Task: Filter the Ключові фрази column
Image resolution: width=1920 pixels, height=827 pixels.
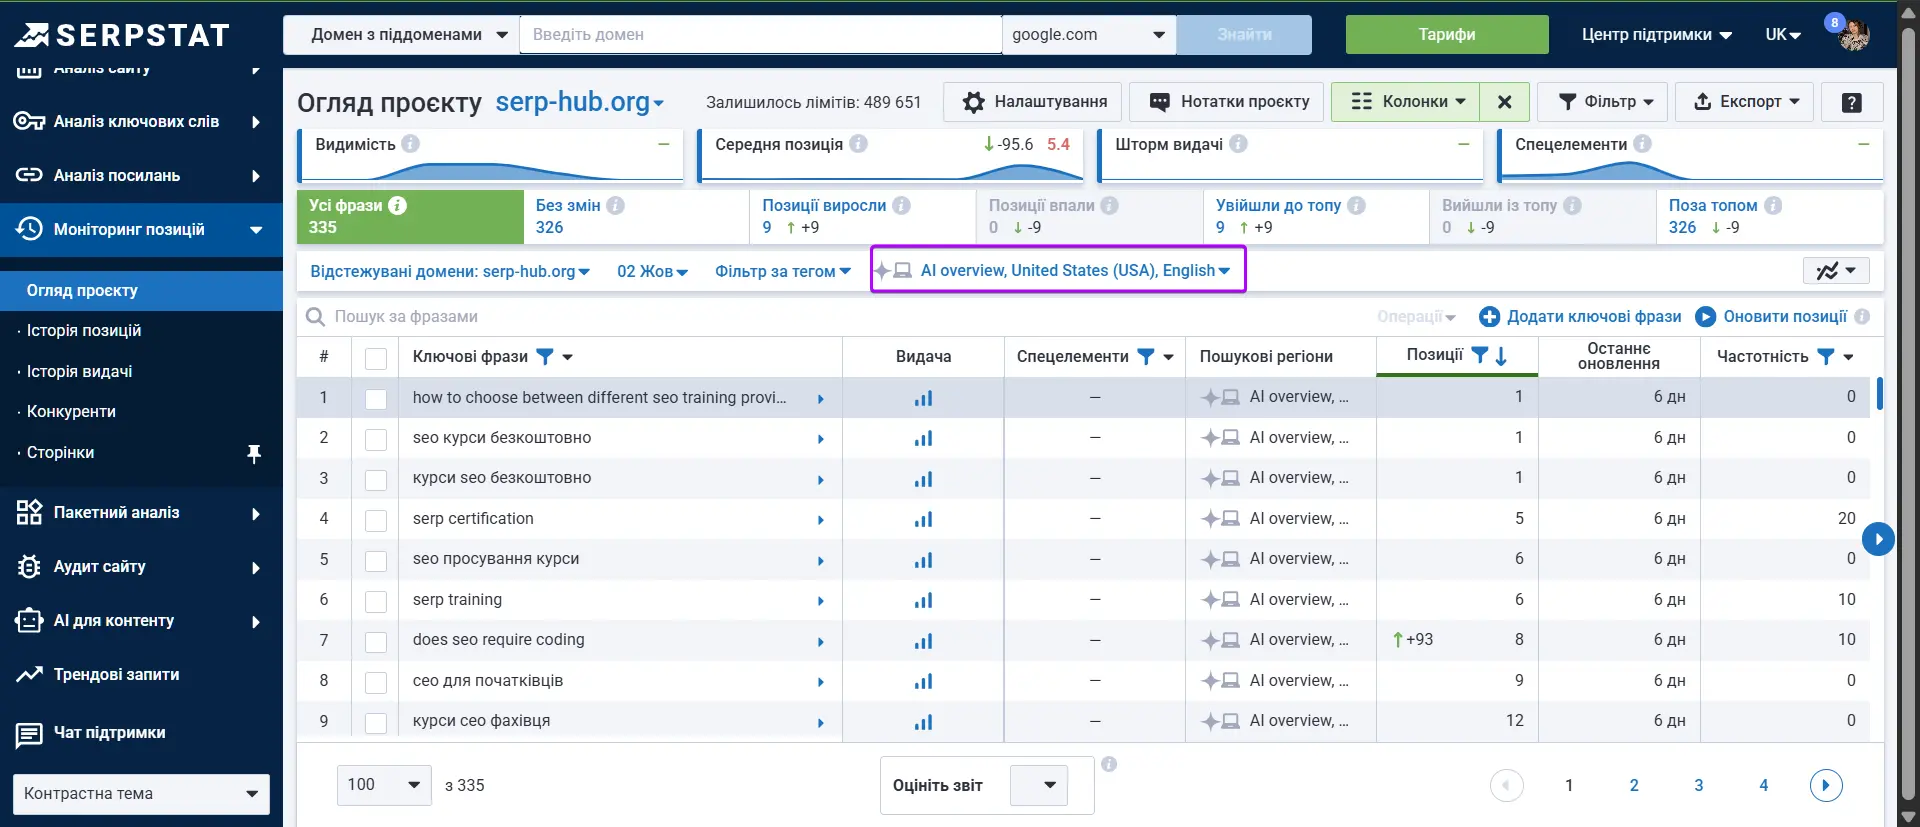Action: [545, 356]
